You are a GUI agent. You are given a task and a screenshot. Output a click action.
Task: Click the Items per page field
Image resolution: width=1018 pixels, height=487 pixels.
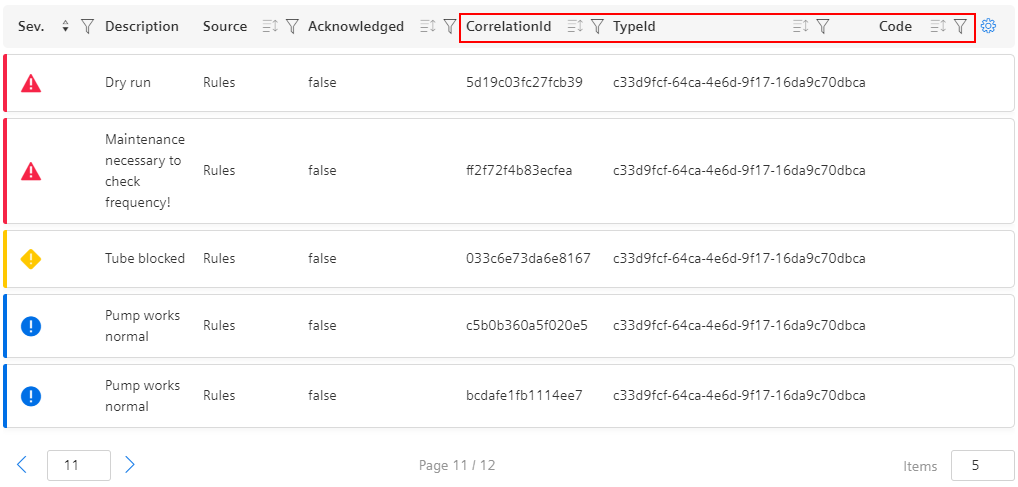pos(982,465)
